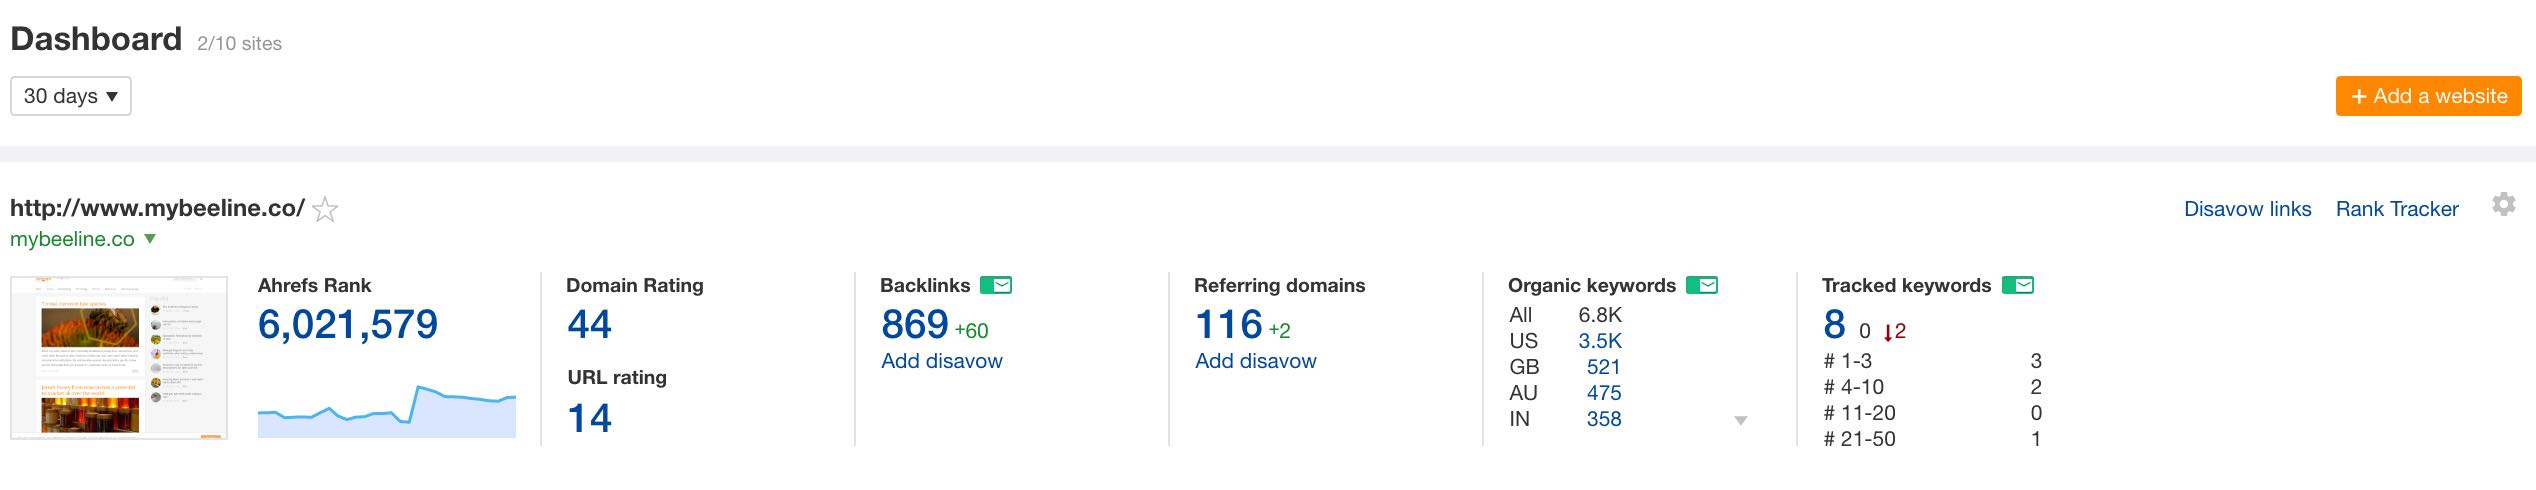This screenshot has height=490, width=2536.
Task: Click the Ahrefs Rank trend chart
Action: pos(387,411)
